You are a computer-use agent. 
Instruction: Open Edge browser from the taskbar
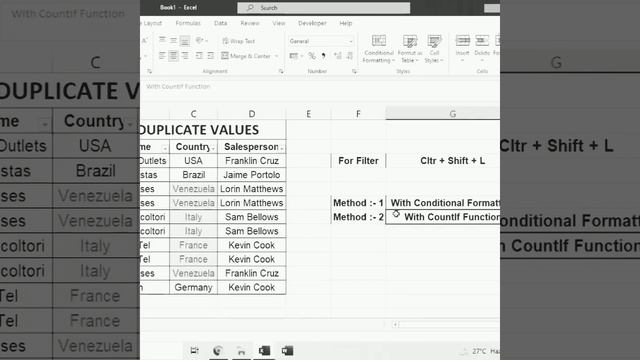(x=218, y=351)
